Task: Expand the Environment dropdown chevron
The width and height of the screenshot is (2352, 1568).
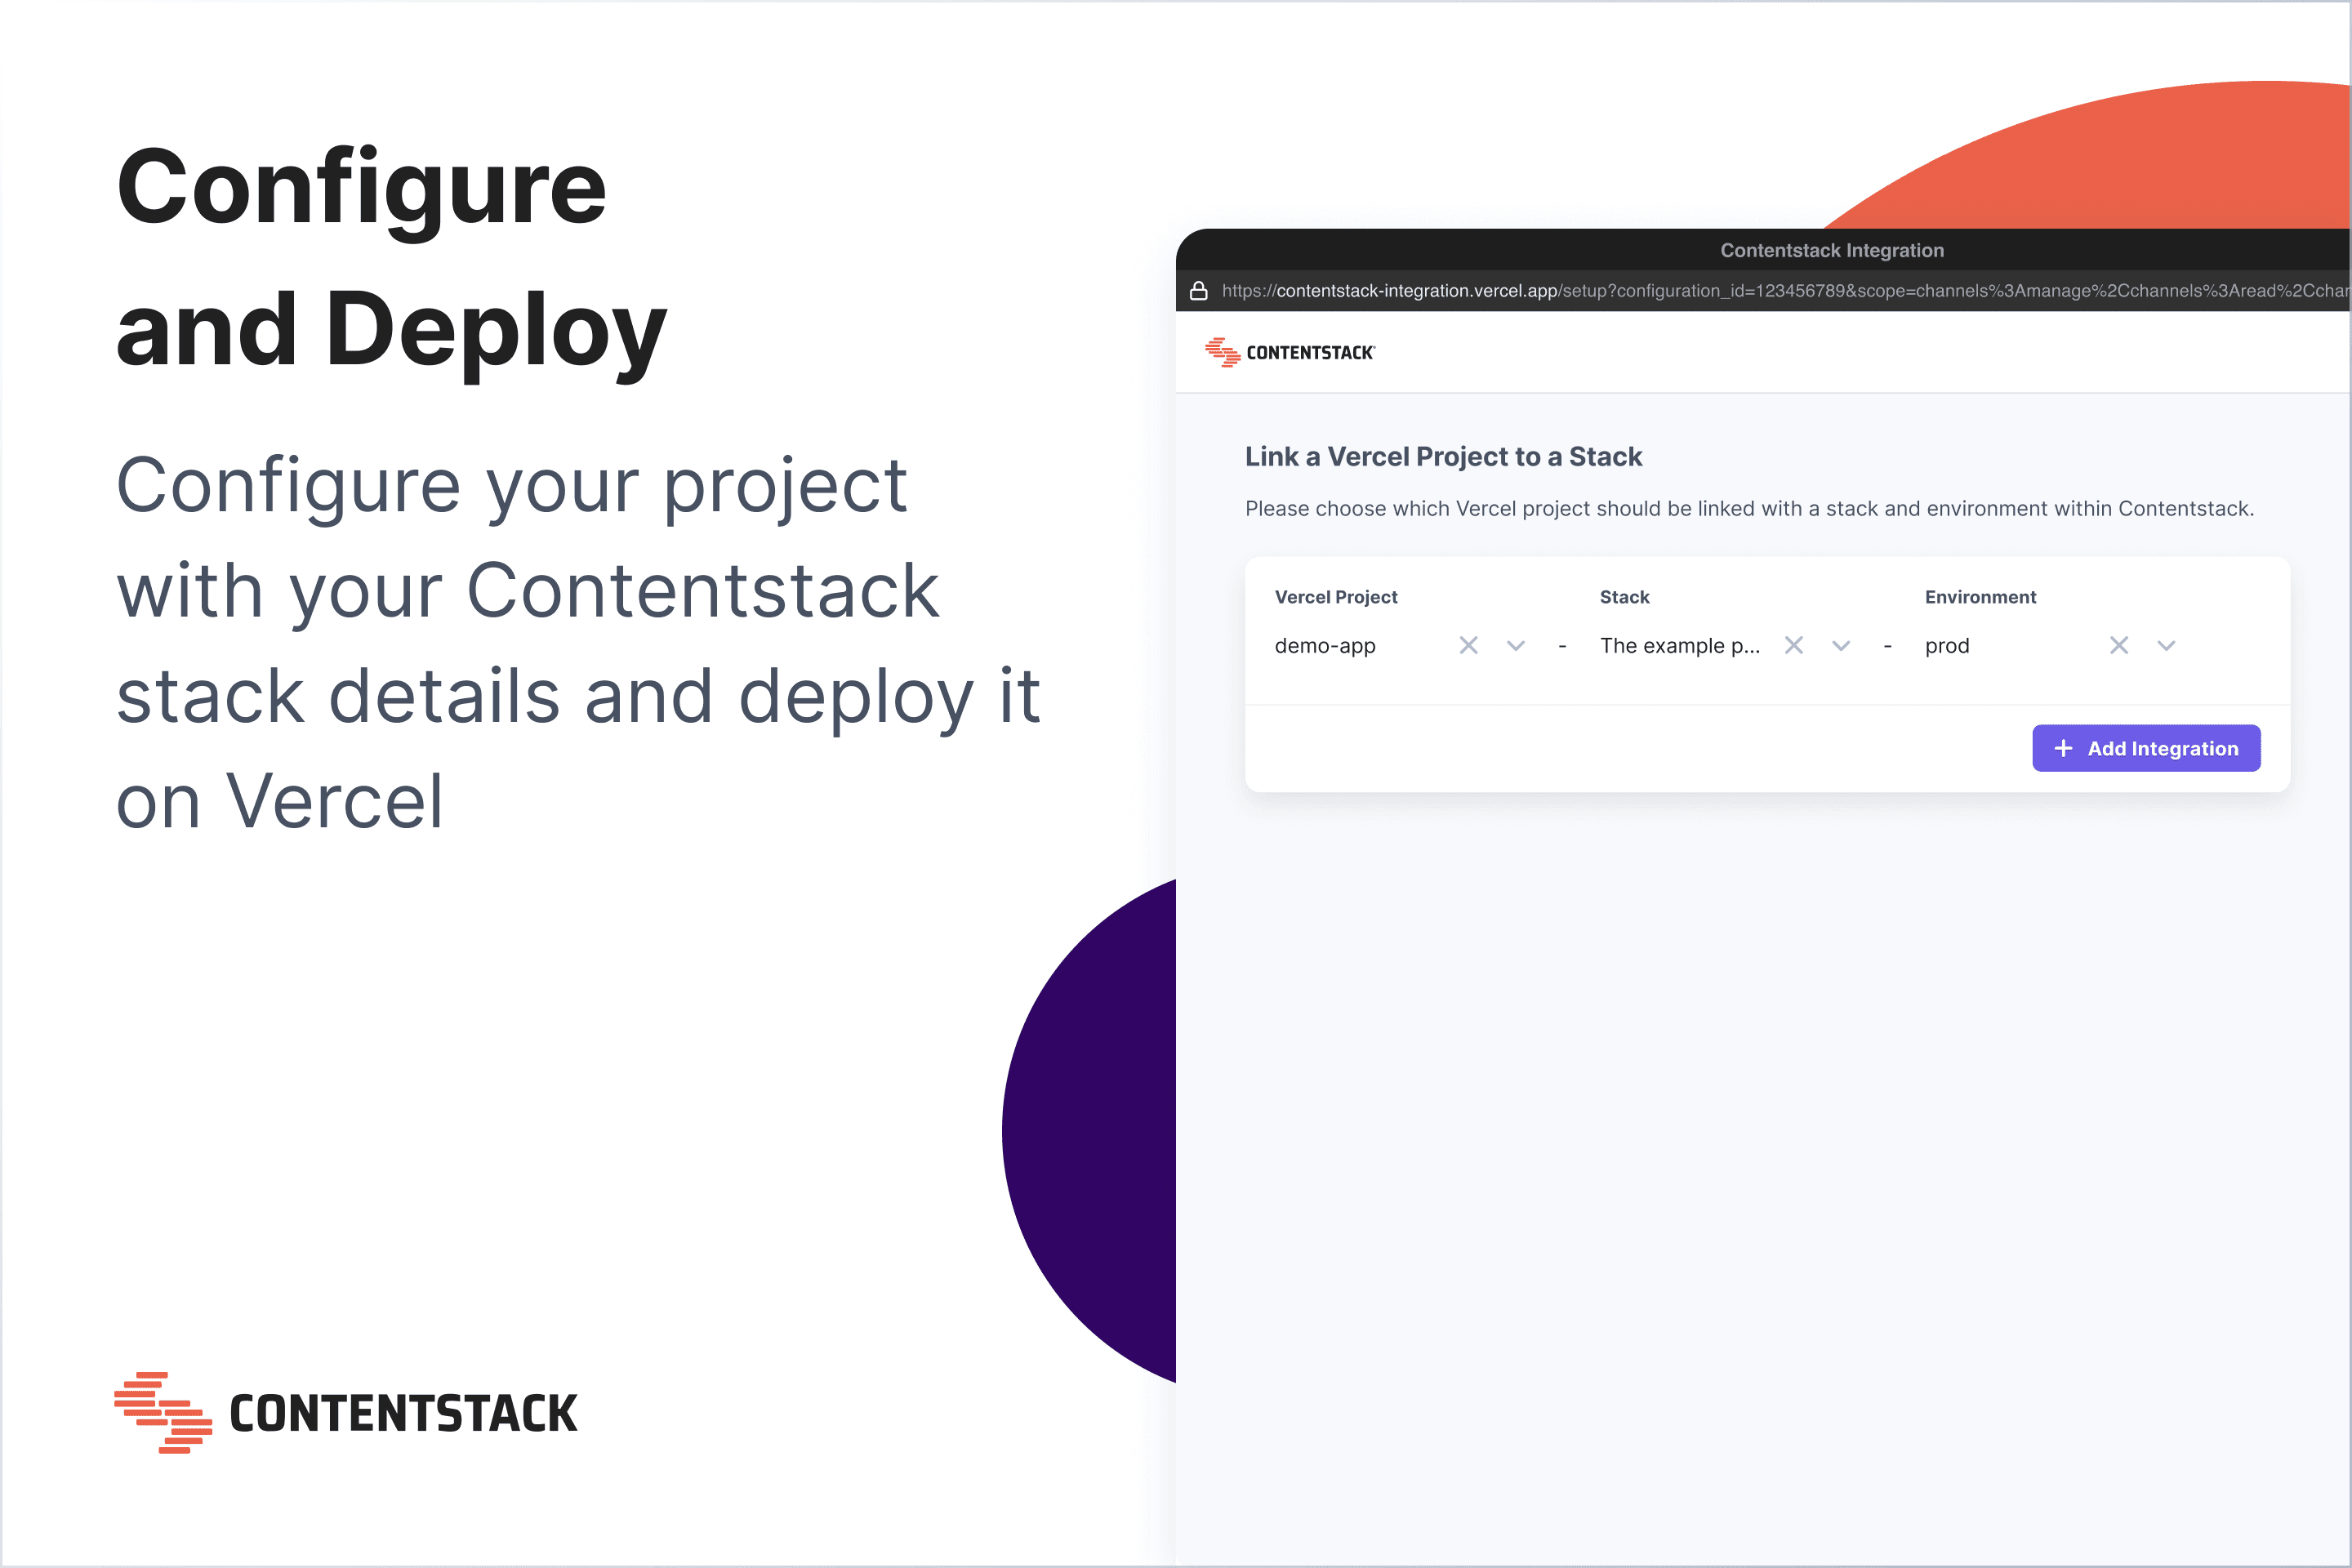Action: (x=2166, y=645)
